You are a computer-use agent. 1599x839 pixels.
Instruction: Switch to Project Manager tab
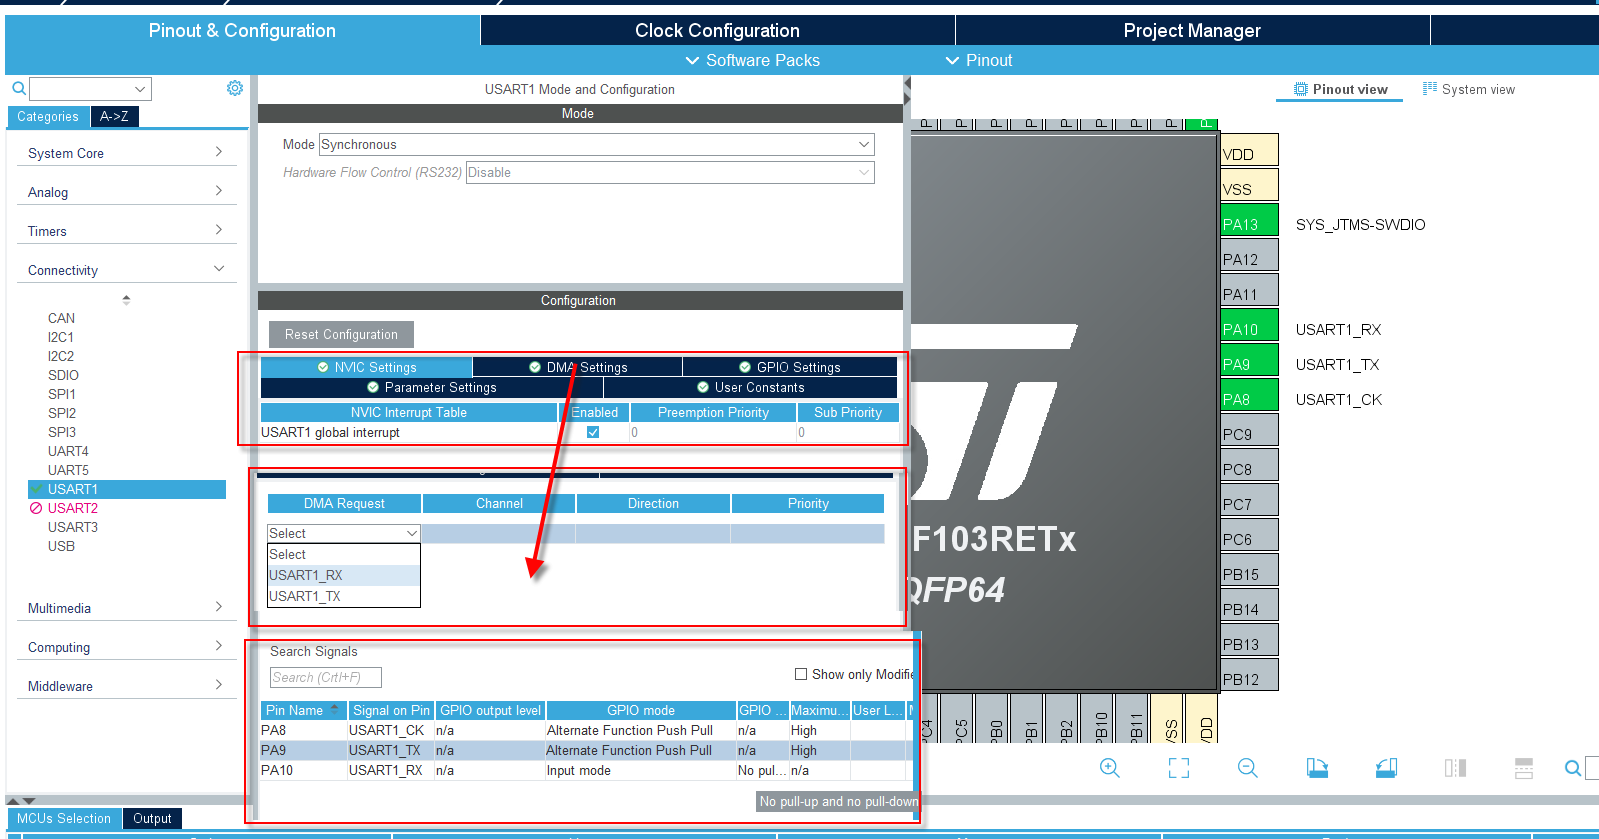1192,30
